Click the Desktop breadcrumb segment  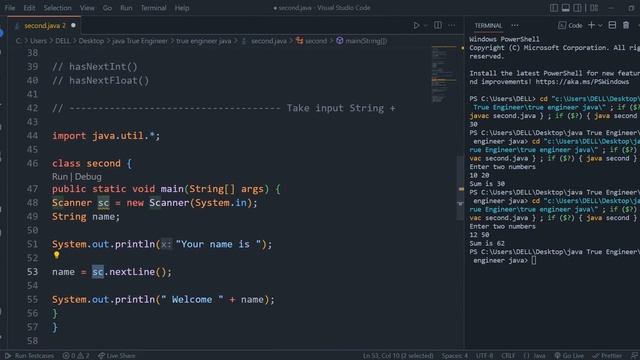coord(91,41)
